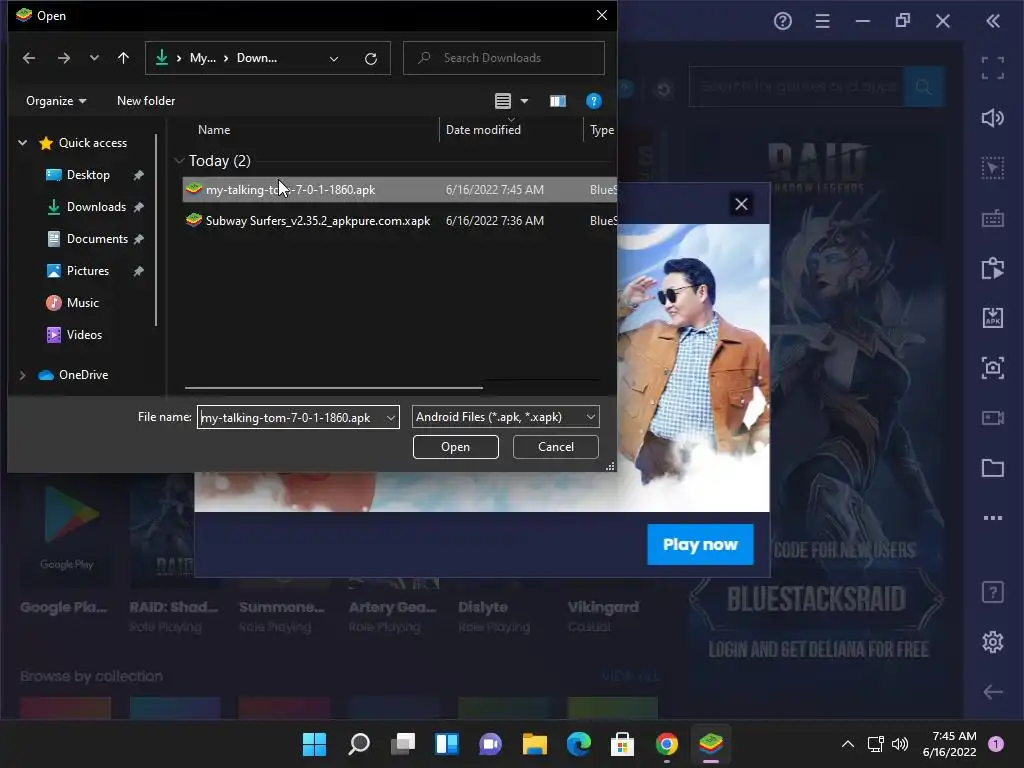
Task: Show hidden system tray icons chevron
Action: coord(847,744)
